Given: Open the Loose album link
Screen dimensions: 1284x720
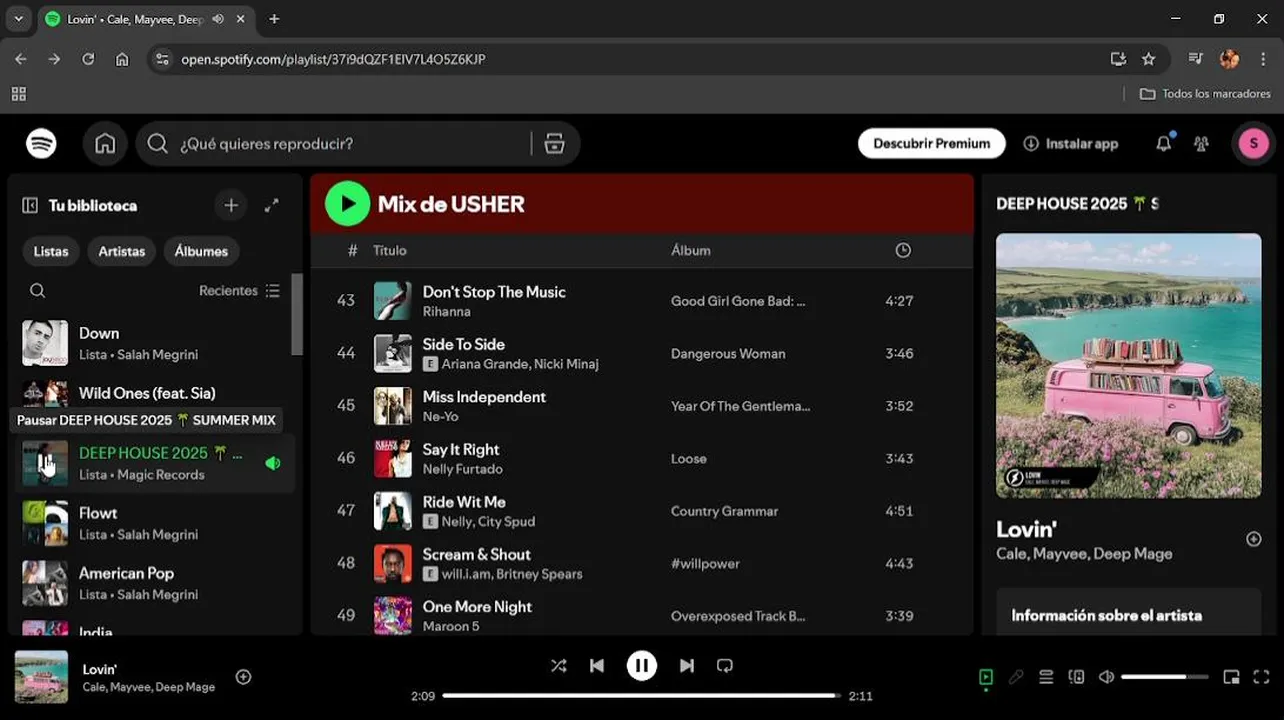Looking at the screenshot, I should [689, 459].
